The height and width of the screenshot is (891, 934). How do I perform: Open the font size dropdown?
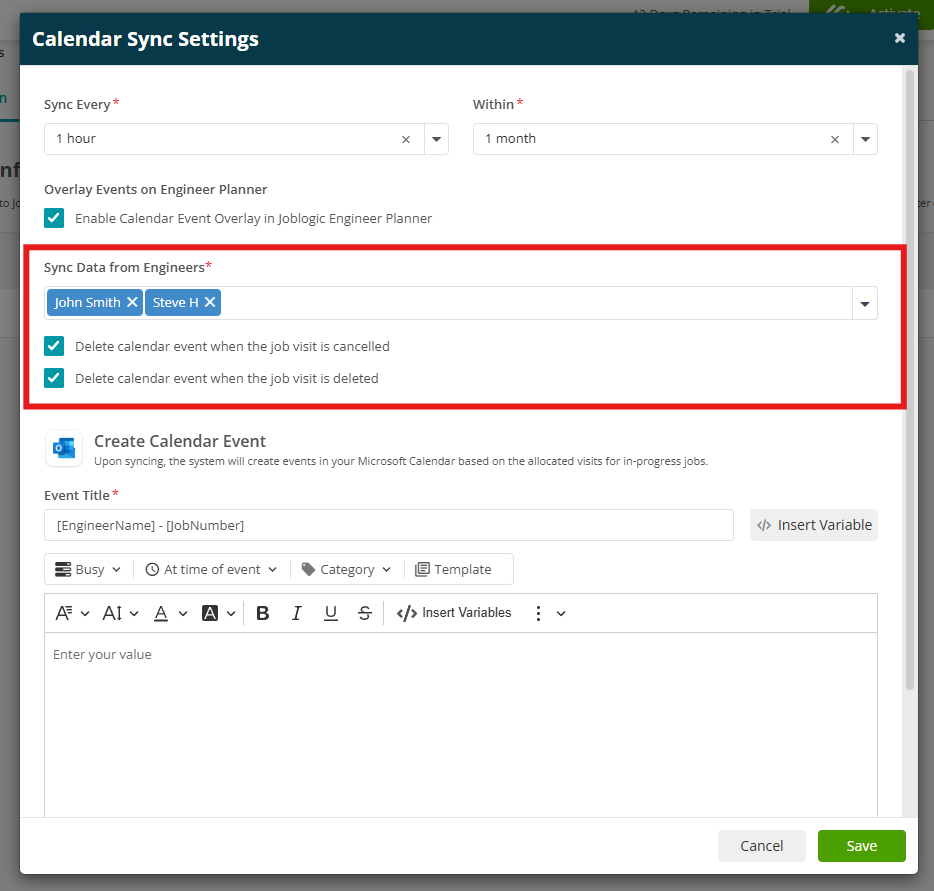pos(120,613)
